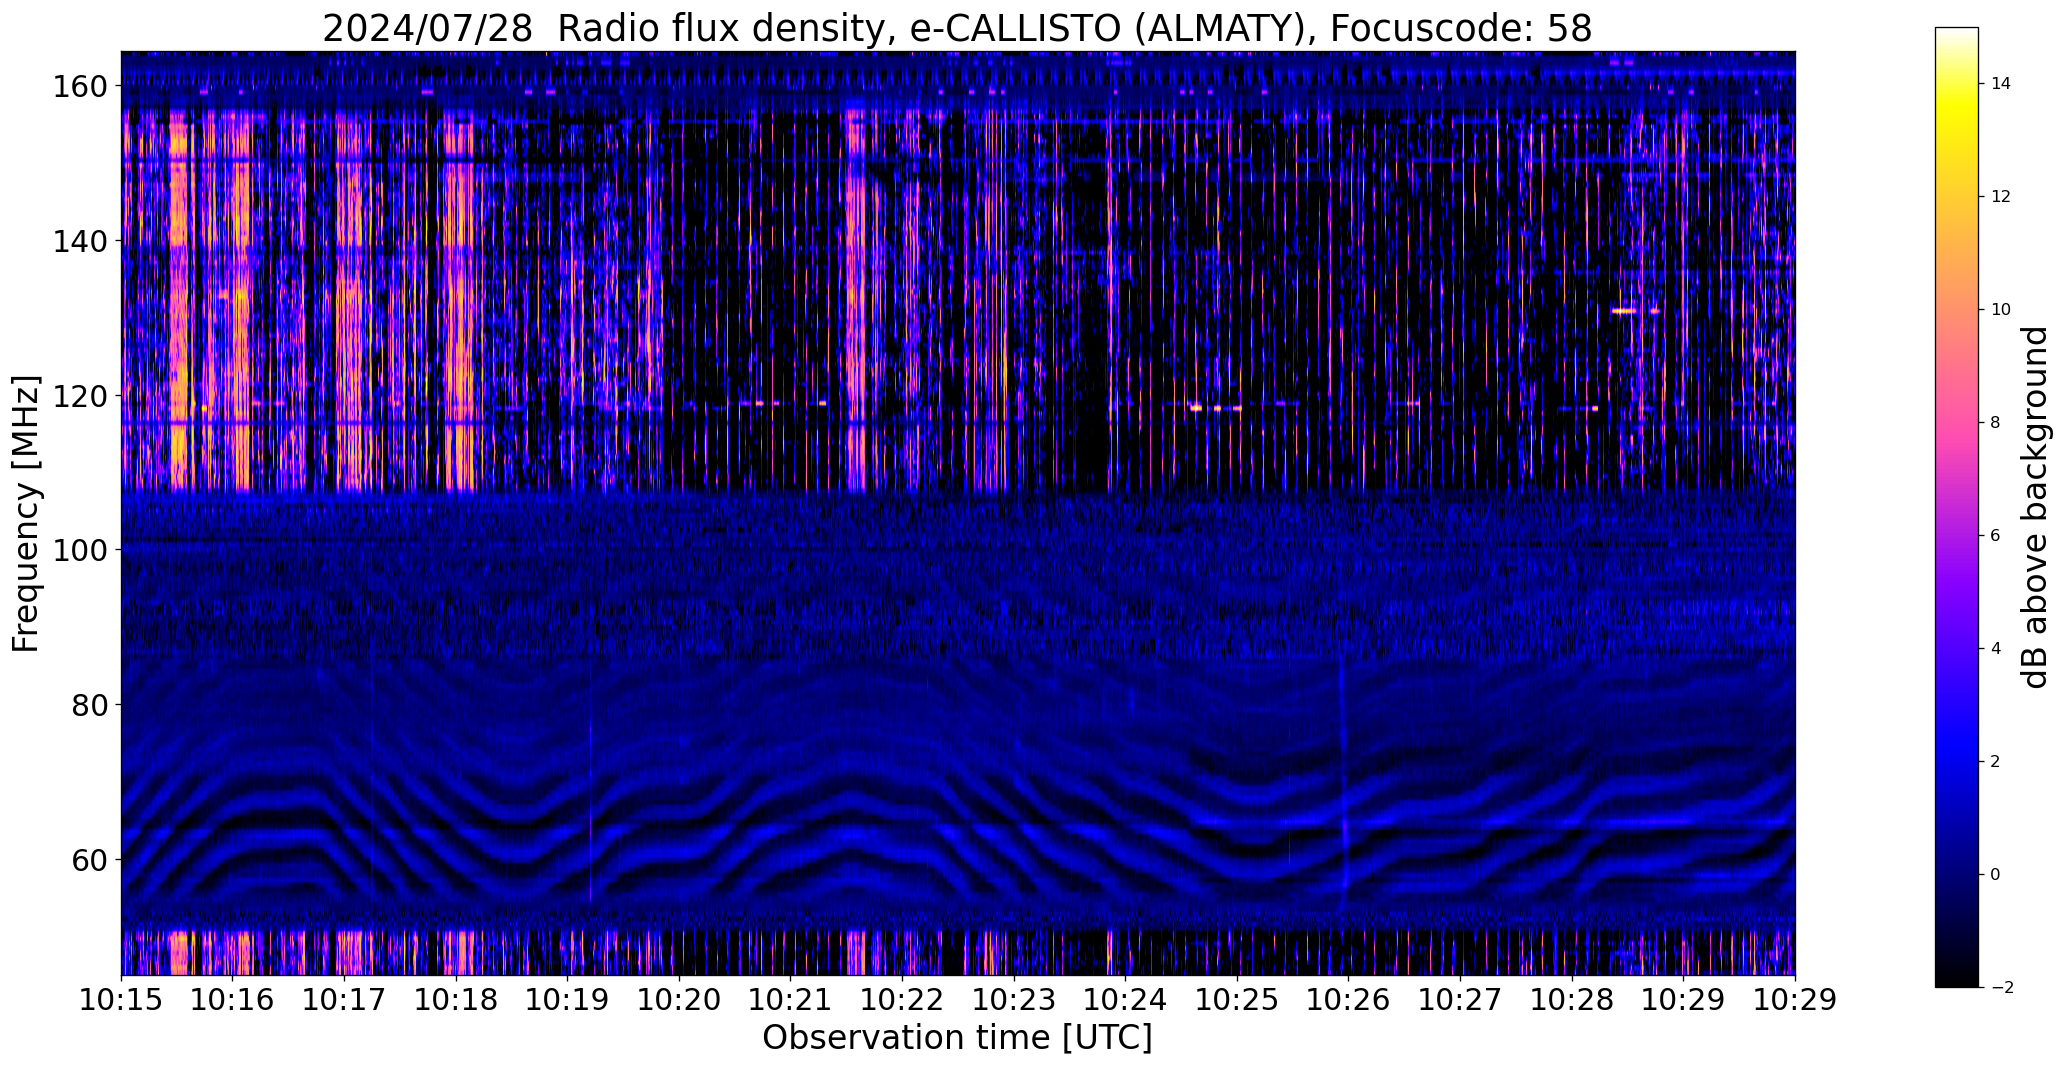Click the 10:20 time tick label

(679, 1000)
